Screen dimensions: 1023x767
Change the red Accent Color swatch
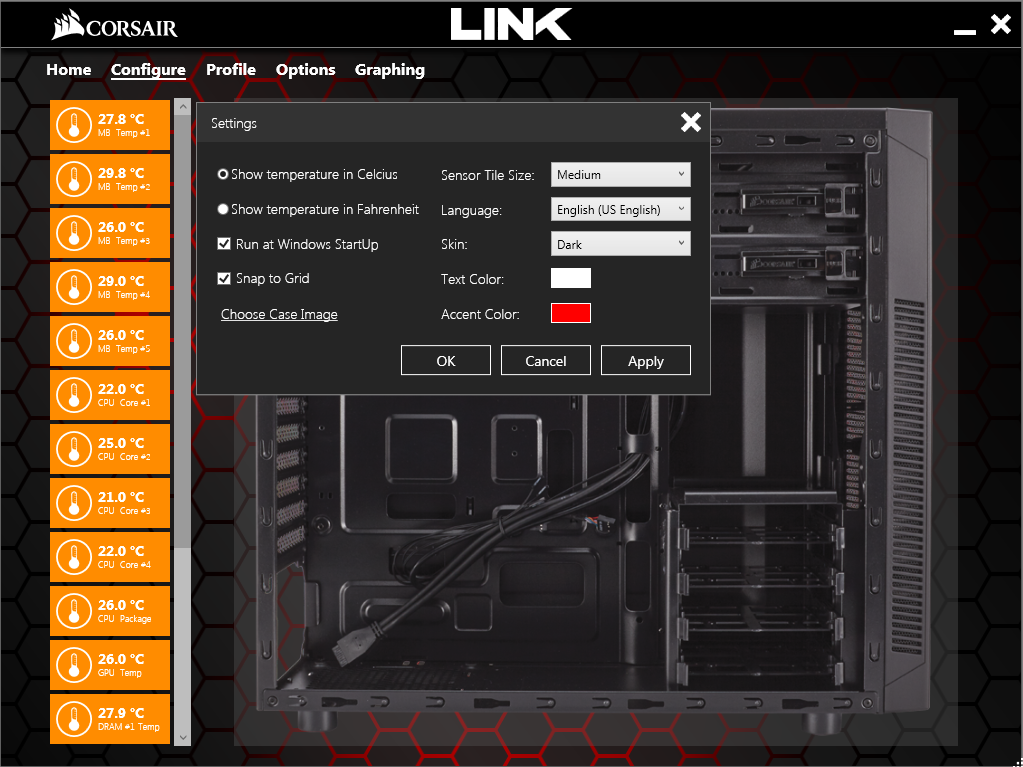pos(571,313)
